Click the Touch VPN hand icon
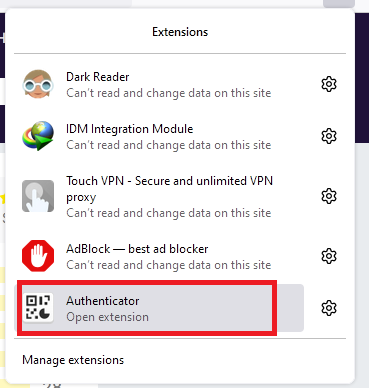 coord(38,196)
